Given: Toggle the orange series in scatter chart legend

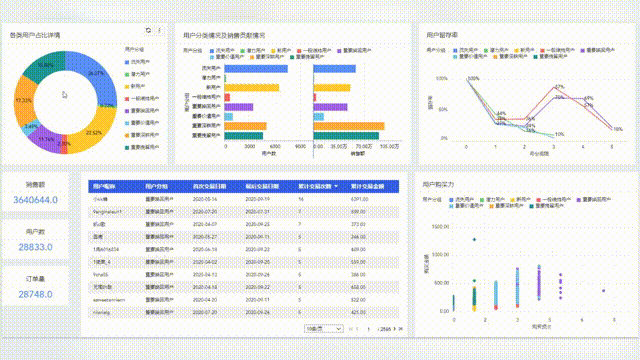Looking at the screenshot, I should pos(491,206).
